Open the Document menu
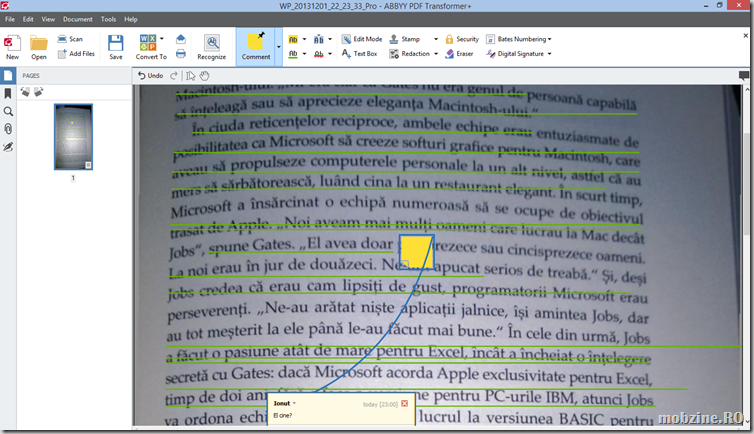 (77, 19)
